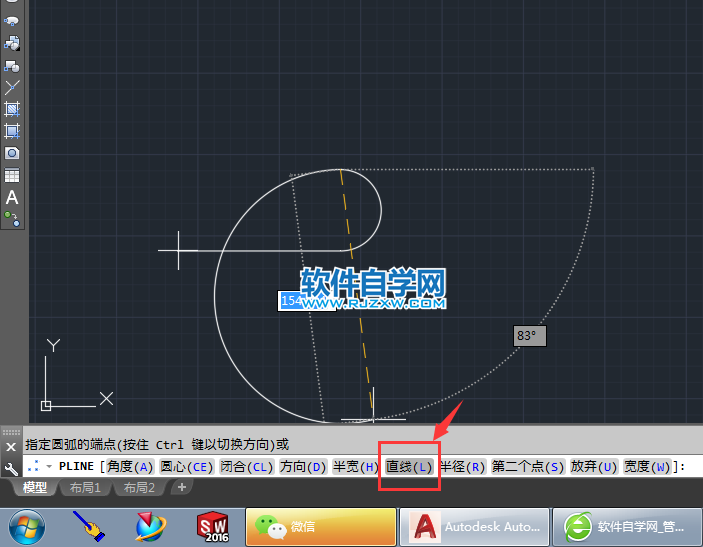The width and height of the screenshot is (703, 547).
Task: Click the command line prompt icon
Action: pos(34,466)
